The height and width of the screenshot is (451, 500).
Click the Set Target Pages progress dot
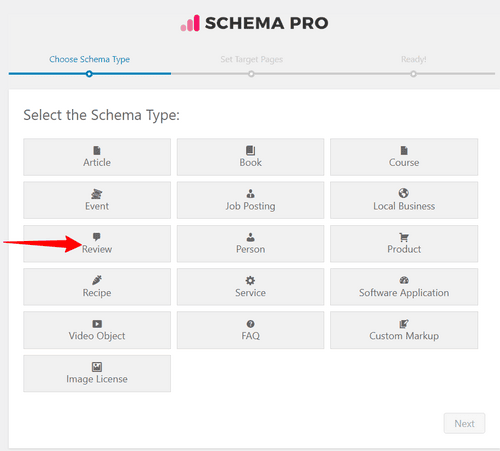[251, 74]
